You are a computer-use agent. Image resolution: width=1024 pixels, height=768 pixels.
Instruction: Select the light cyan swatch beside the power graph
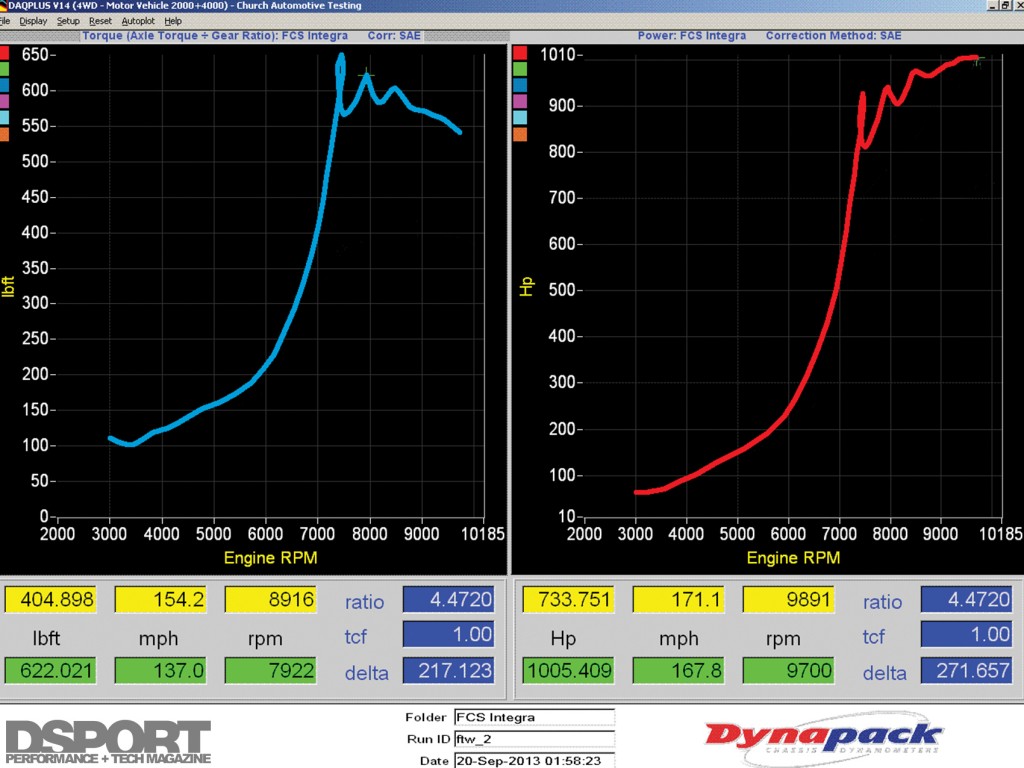coord(518,118)
